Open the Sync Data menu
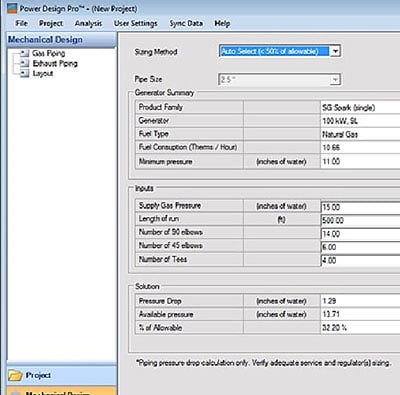Image resolution: width=400 pixels, height=395 pixels. (x=186, y=23)
